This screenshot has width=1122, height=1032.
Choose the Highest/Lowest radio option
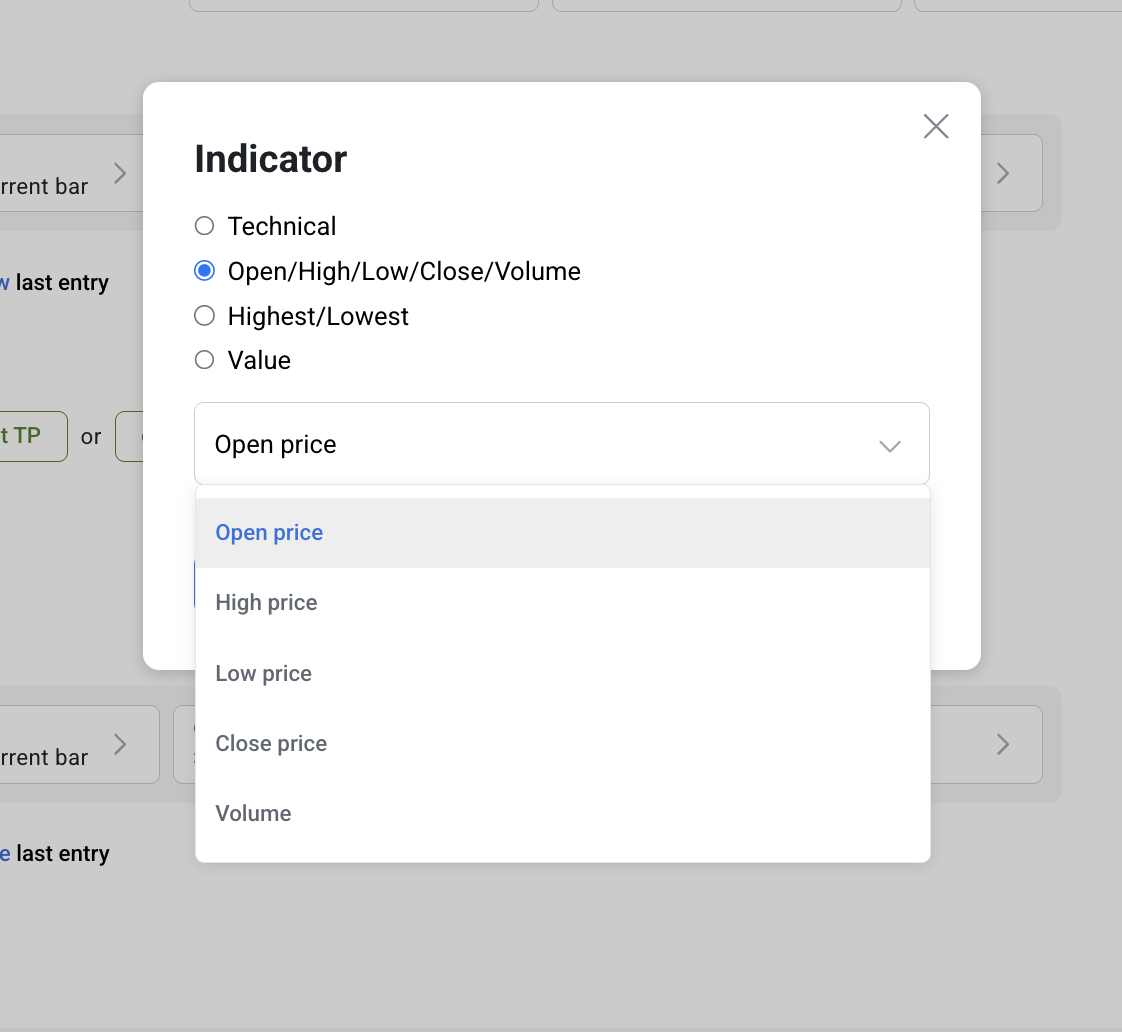[205, 316]
